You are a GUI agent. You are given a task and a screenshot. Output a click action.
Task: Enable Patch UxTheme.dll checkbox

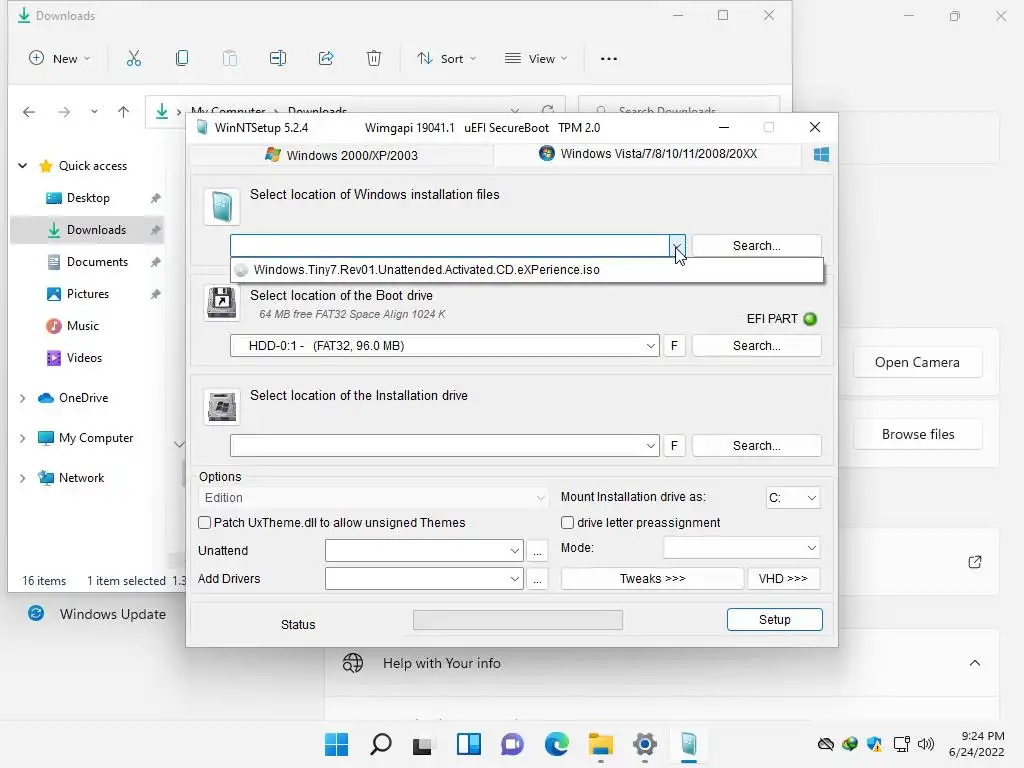coord(204,522)
